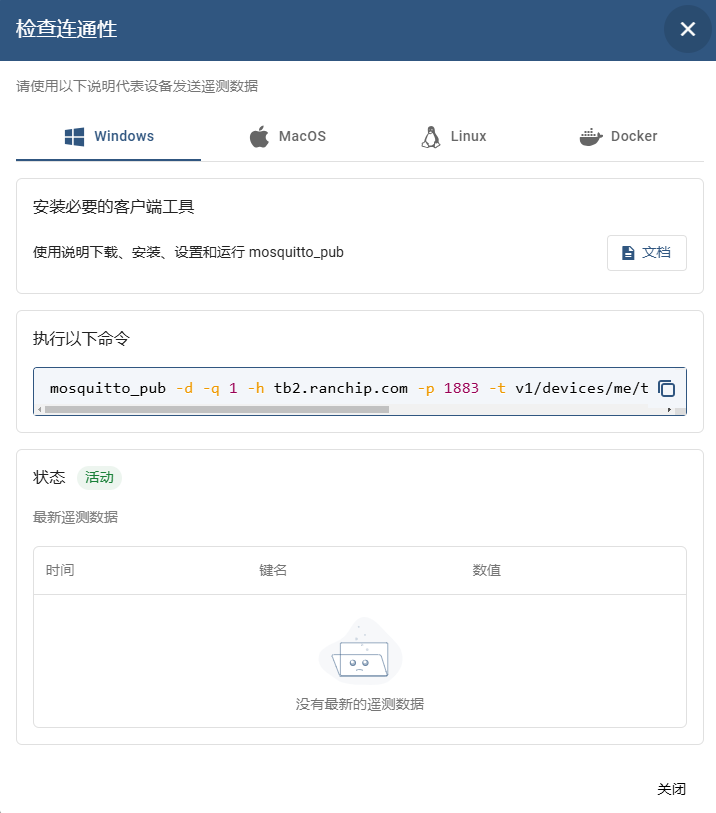Click the 活动 status badge
The image size is (716, 813).
pos(99,478)
